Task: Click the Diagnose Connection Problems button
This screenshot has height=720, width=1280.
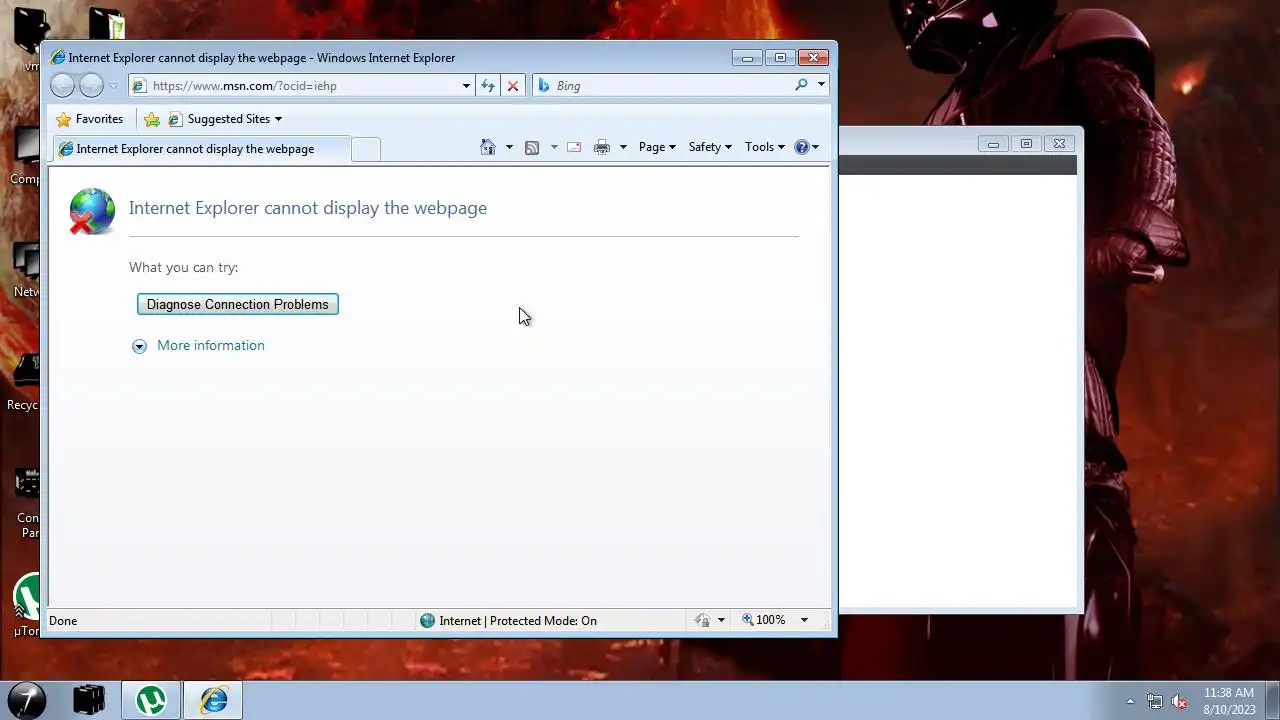Action: point(238,304)
